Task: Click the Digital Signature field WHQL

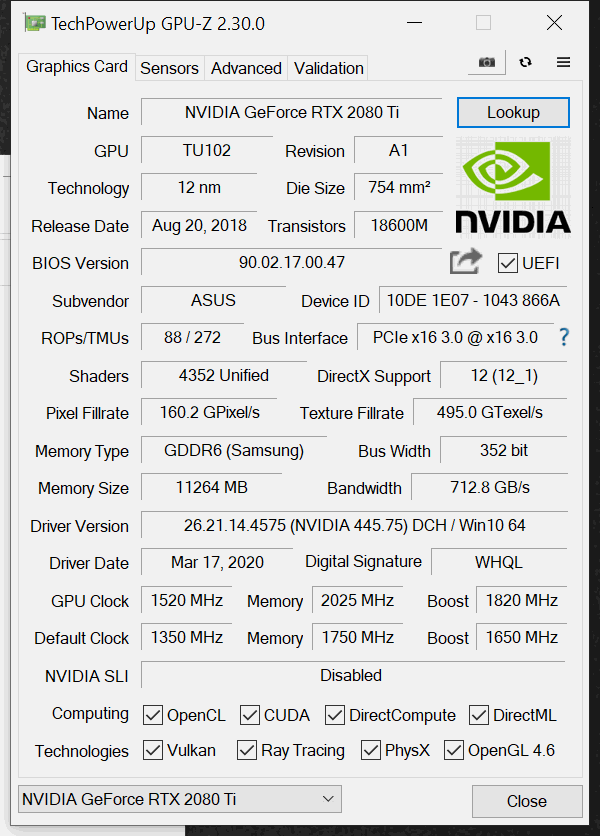Action: tap(499, 562)
